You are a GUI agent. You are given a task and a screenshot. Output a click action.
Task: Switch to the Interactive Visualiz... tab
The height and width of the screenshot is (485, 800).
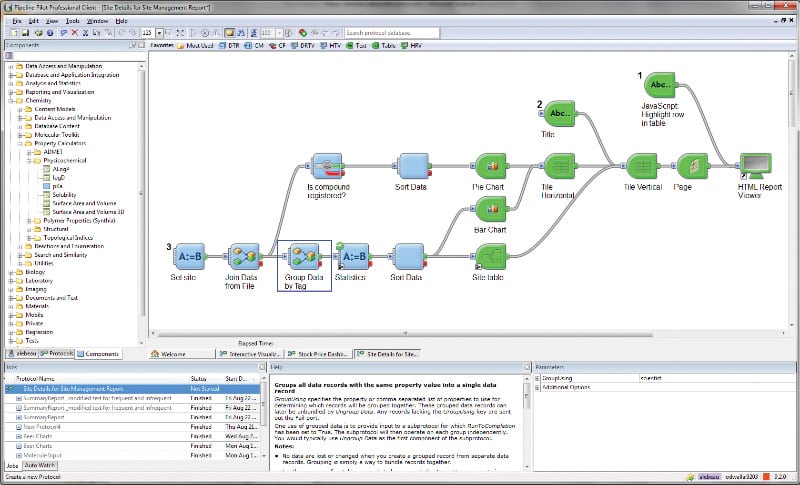(x=249, y=354)
